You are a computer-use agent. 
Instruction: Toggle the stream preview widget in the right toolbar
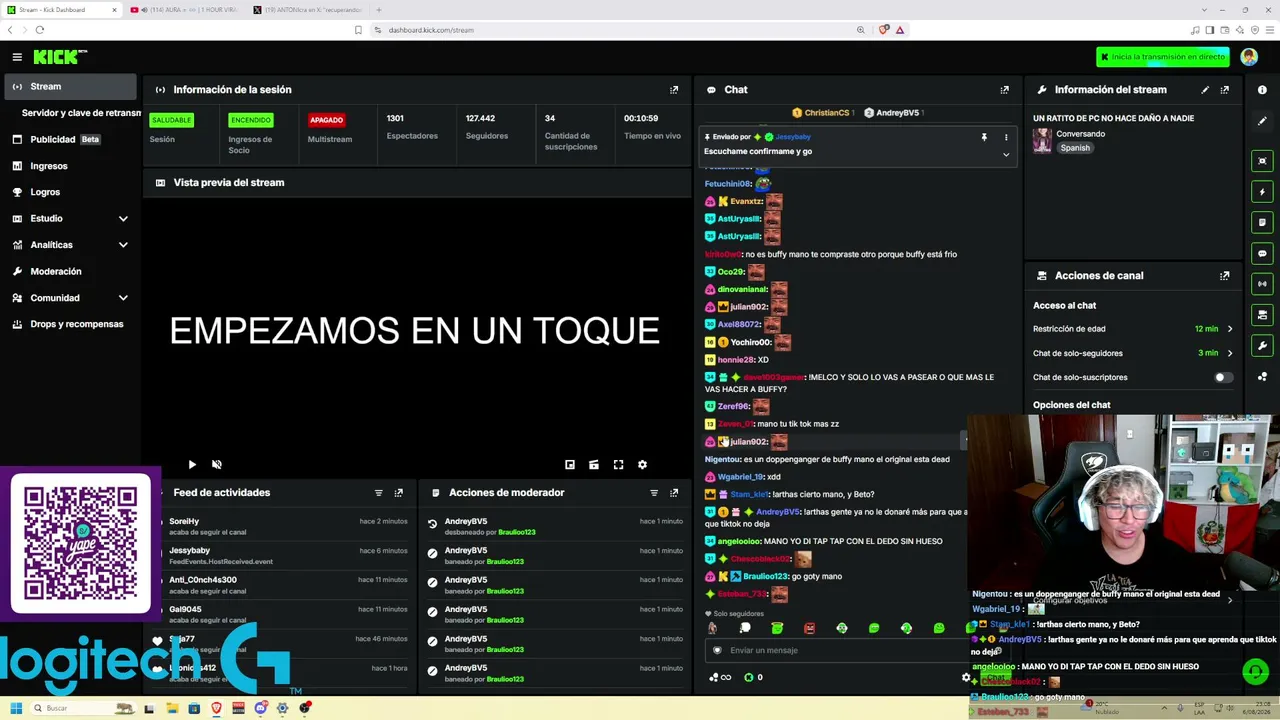point(1262,161)
